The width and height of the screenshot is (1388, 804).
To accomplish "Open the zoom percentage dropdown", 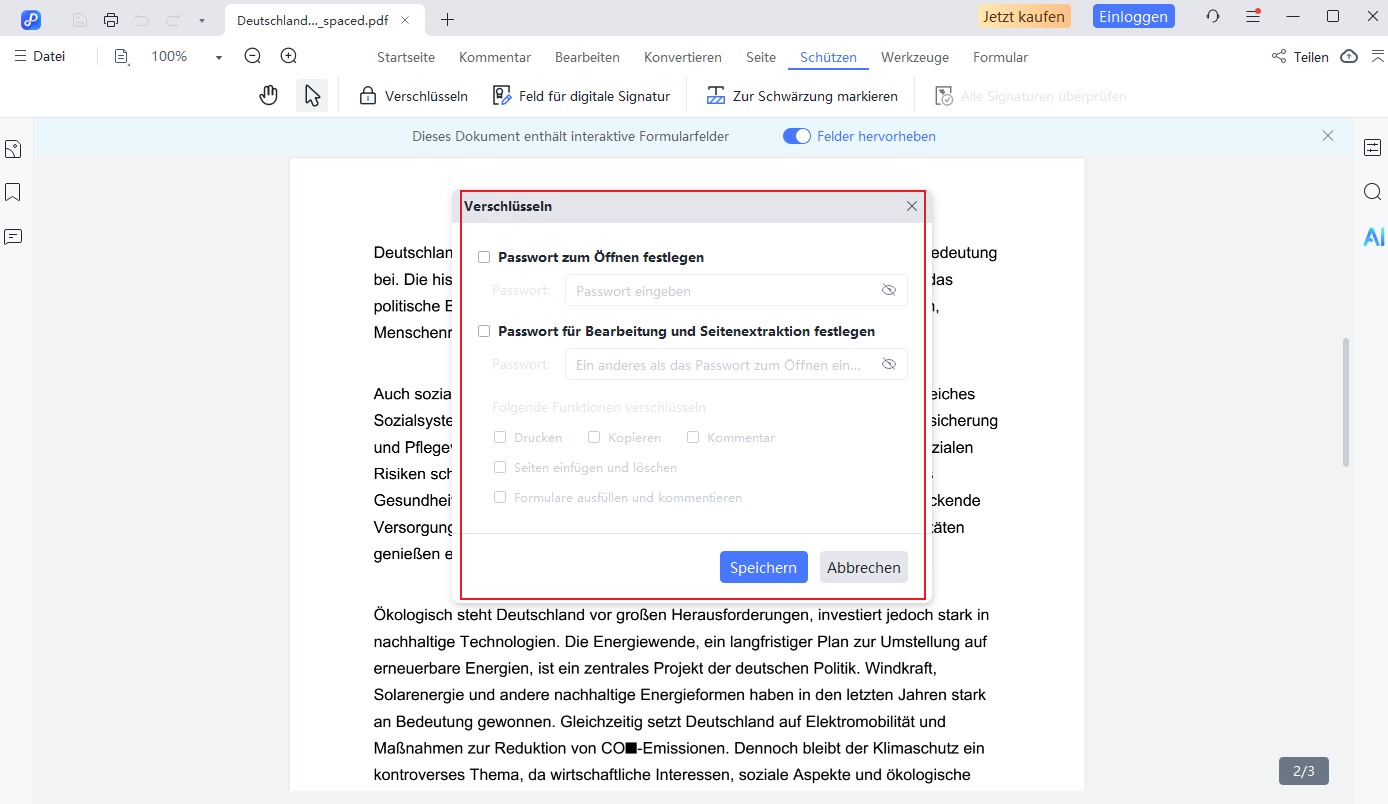I will pyautogui.click(x=217, y=57).
